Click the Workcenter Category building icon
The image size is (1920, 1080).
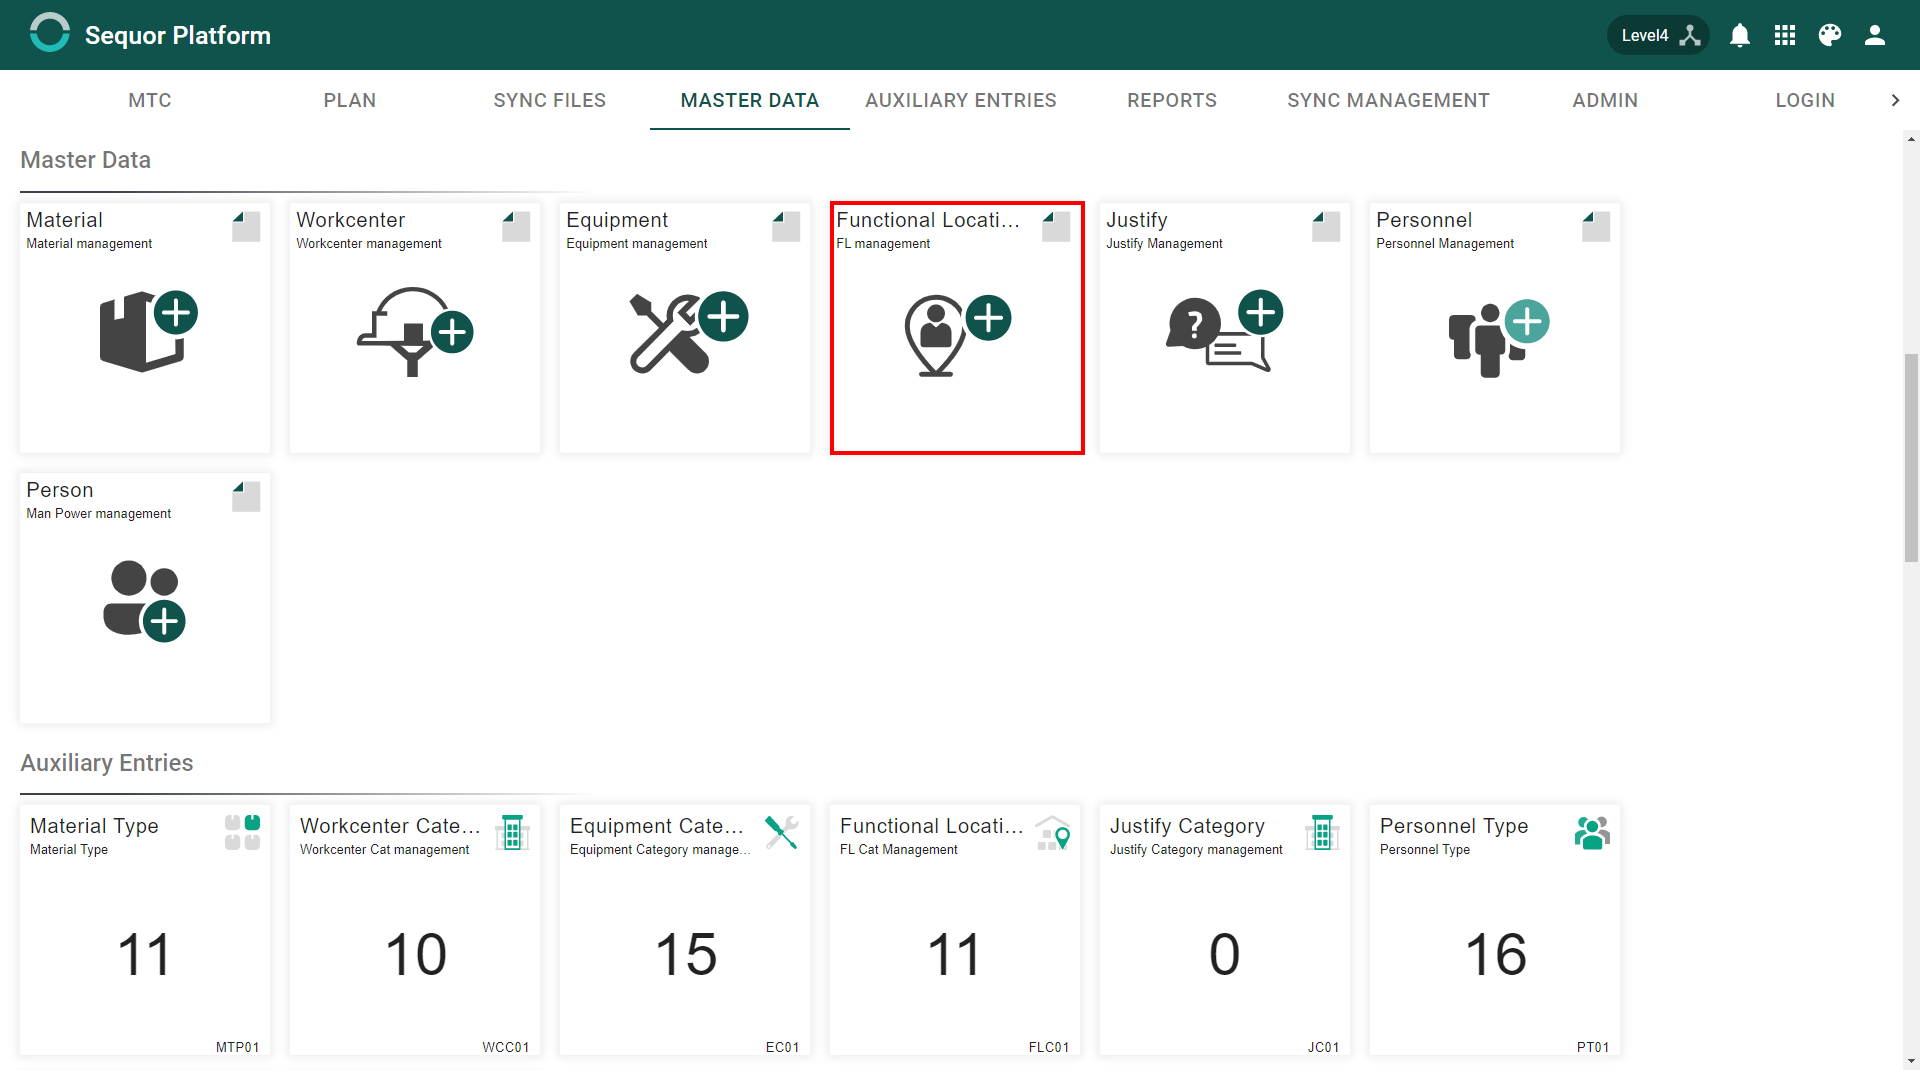click(512, 832)
